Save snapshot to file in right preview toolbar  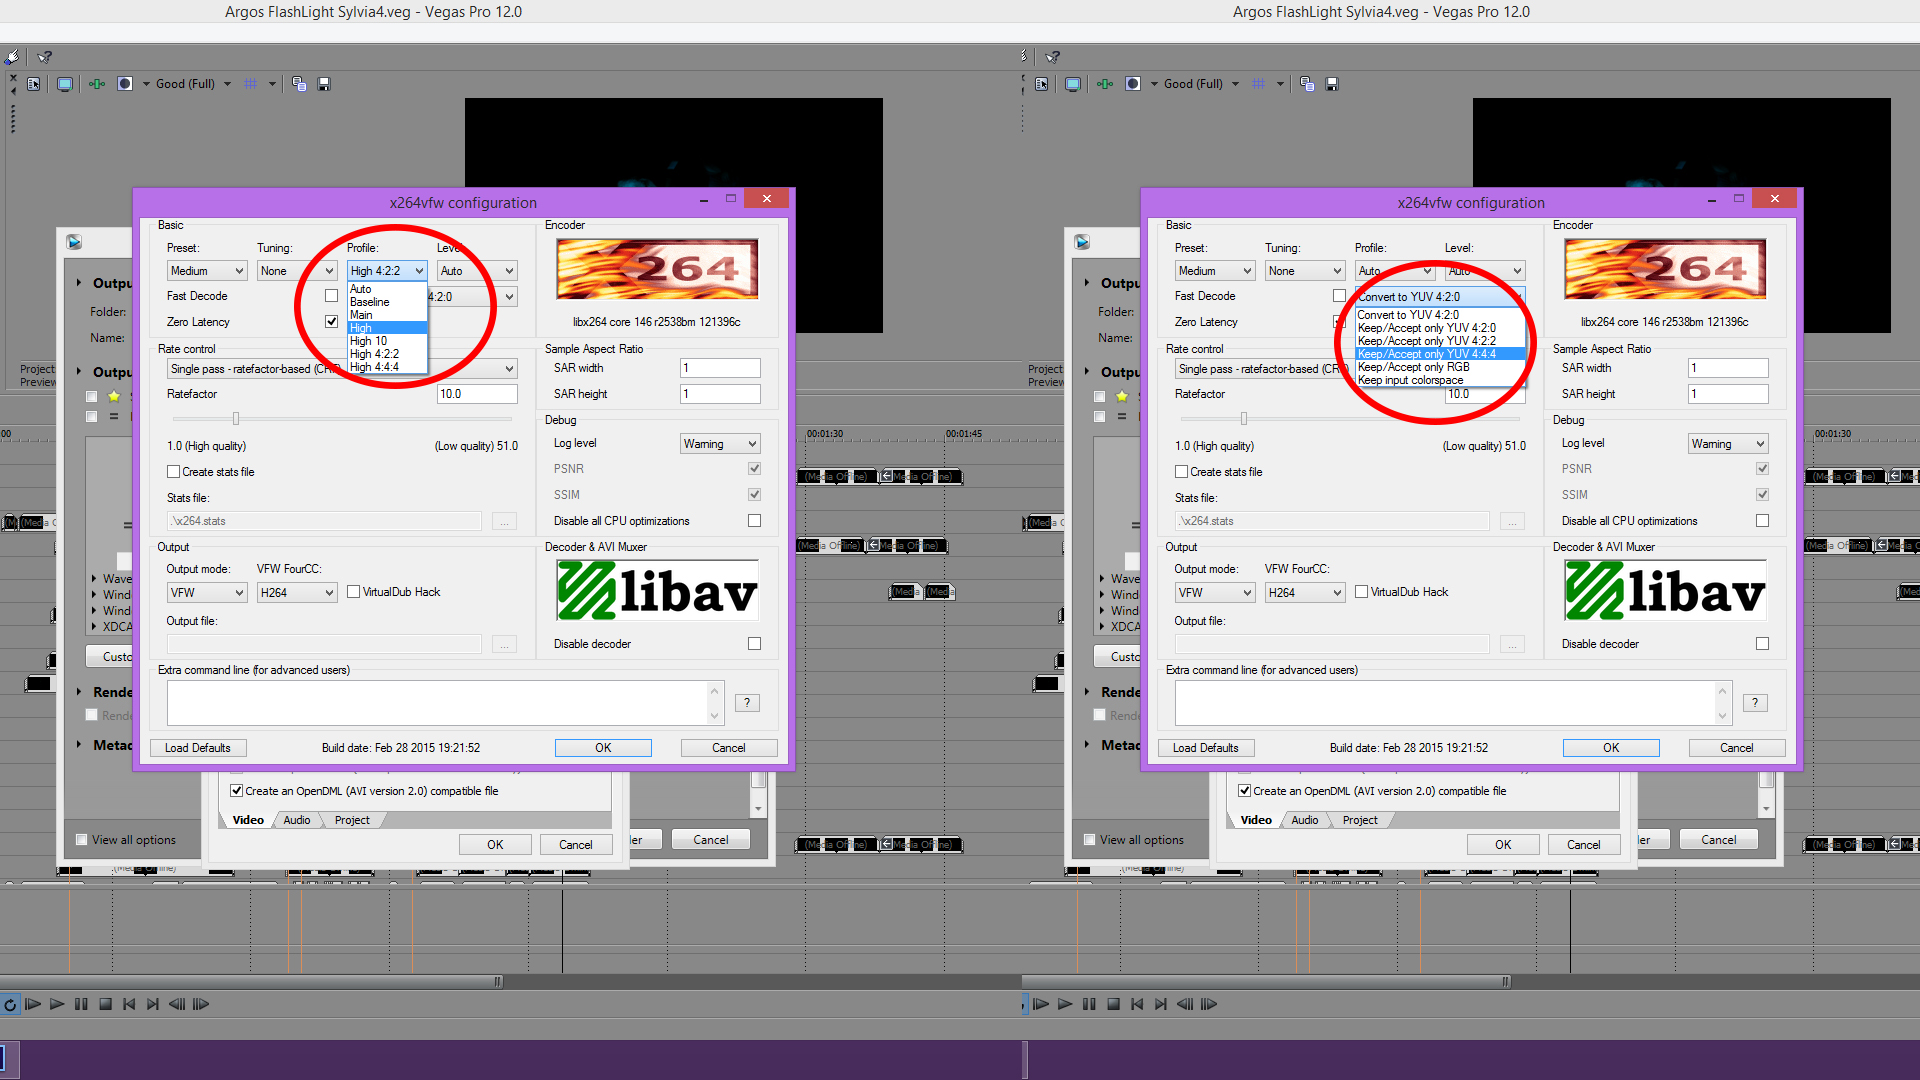click(x=1332, y=84)
